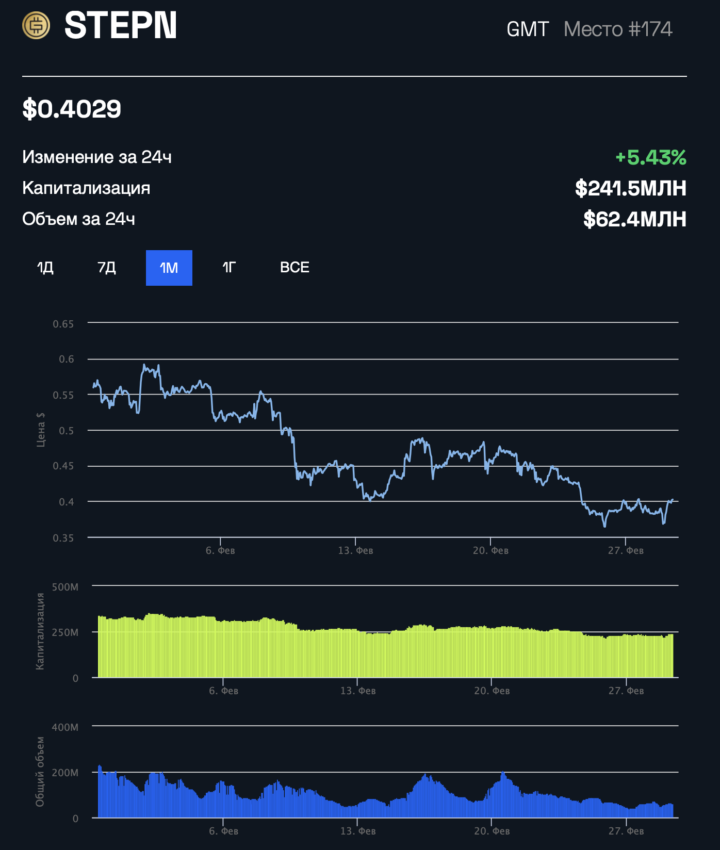Click the STEPN gold coin logo
The height and width of the screenshot is (850, 720).
click(36, 25)
